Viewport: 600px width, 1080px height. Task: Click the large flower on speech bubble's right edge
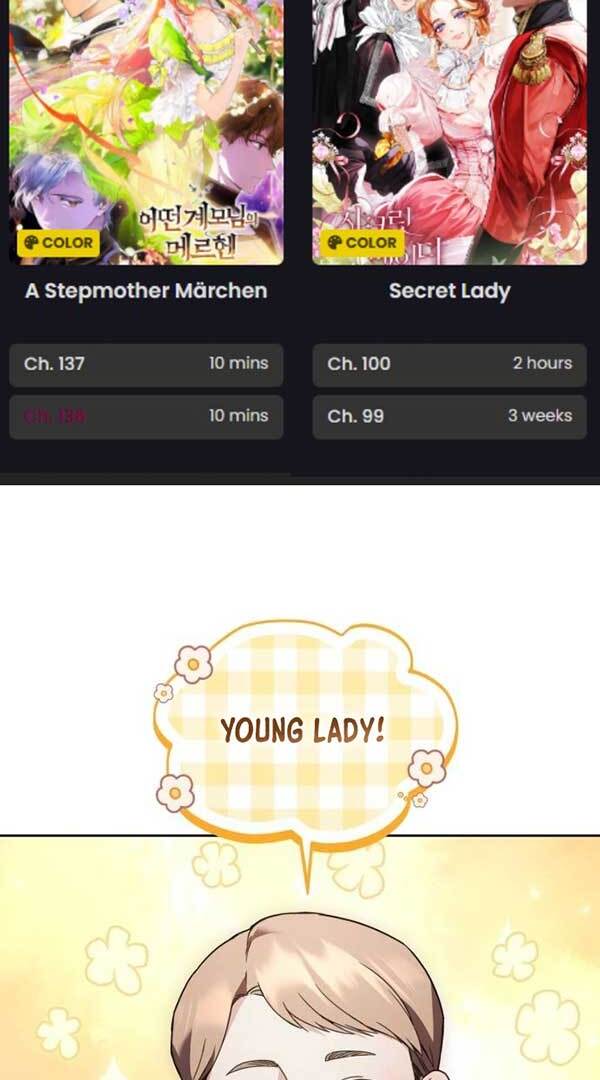pyautogui.click(x=427, y=767)
